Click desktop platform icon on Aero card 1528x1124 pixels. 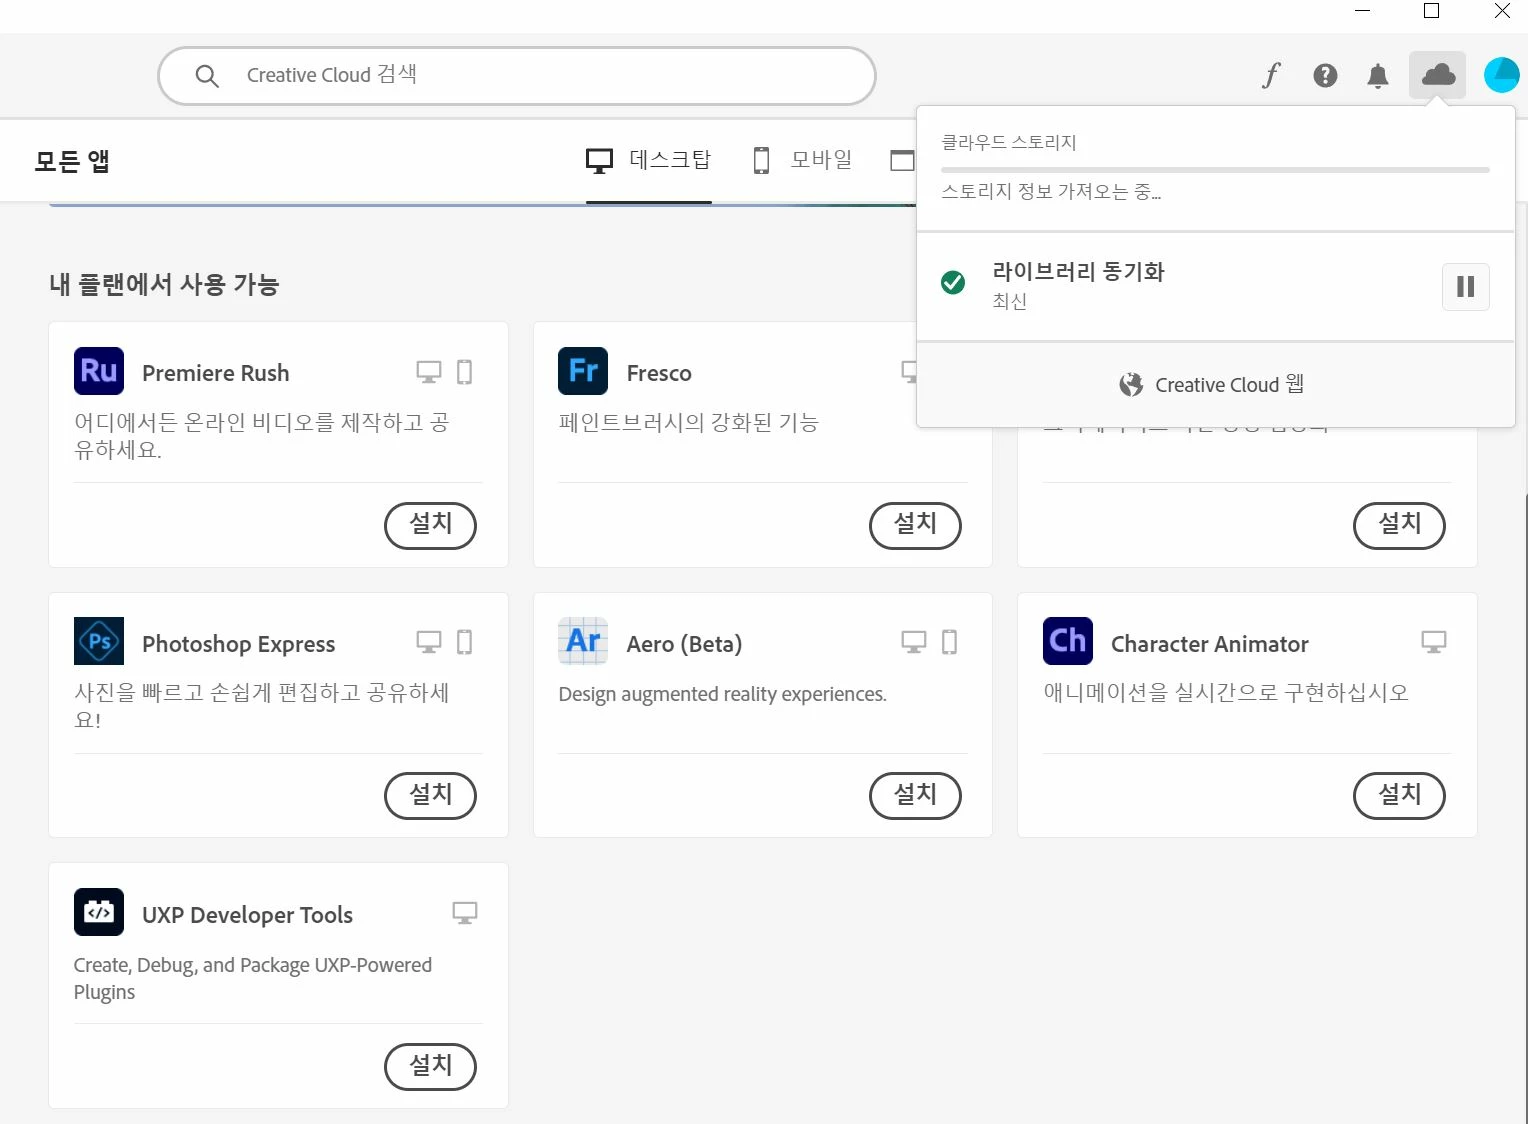click(x=914, y=642)
